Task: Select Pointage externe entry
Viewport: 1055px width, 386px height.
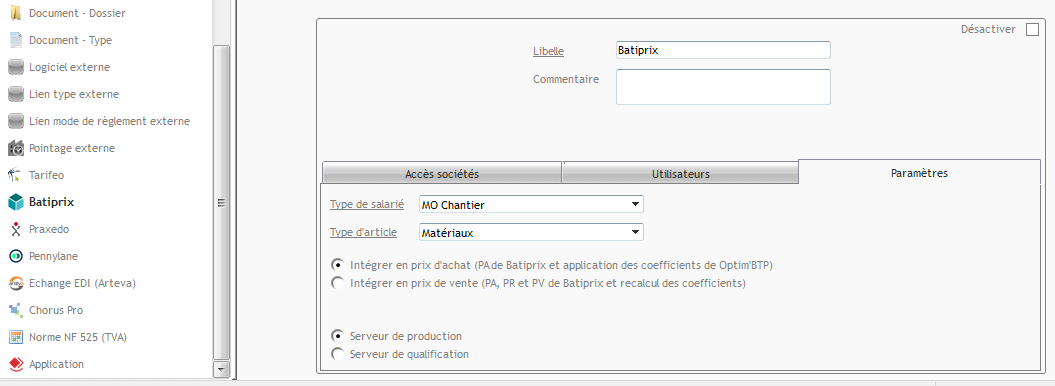Action: tap(72, 148)
